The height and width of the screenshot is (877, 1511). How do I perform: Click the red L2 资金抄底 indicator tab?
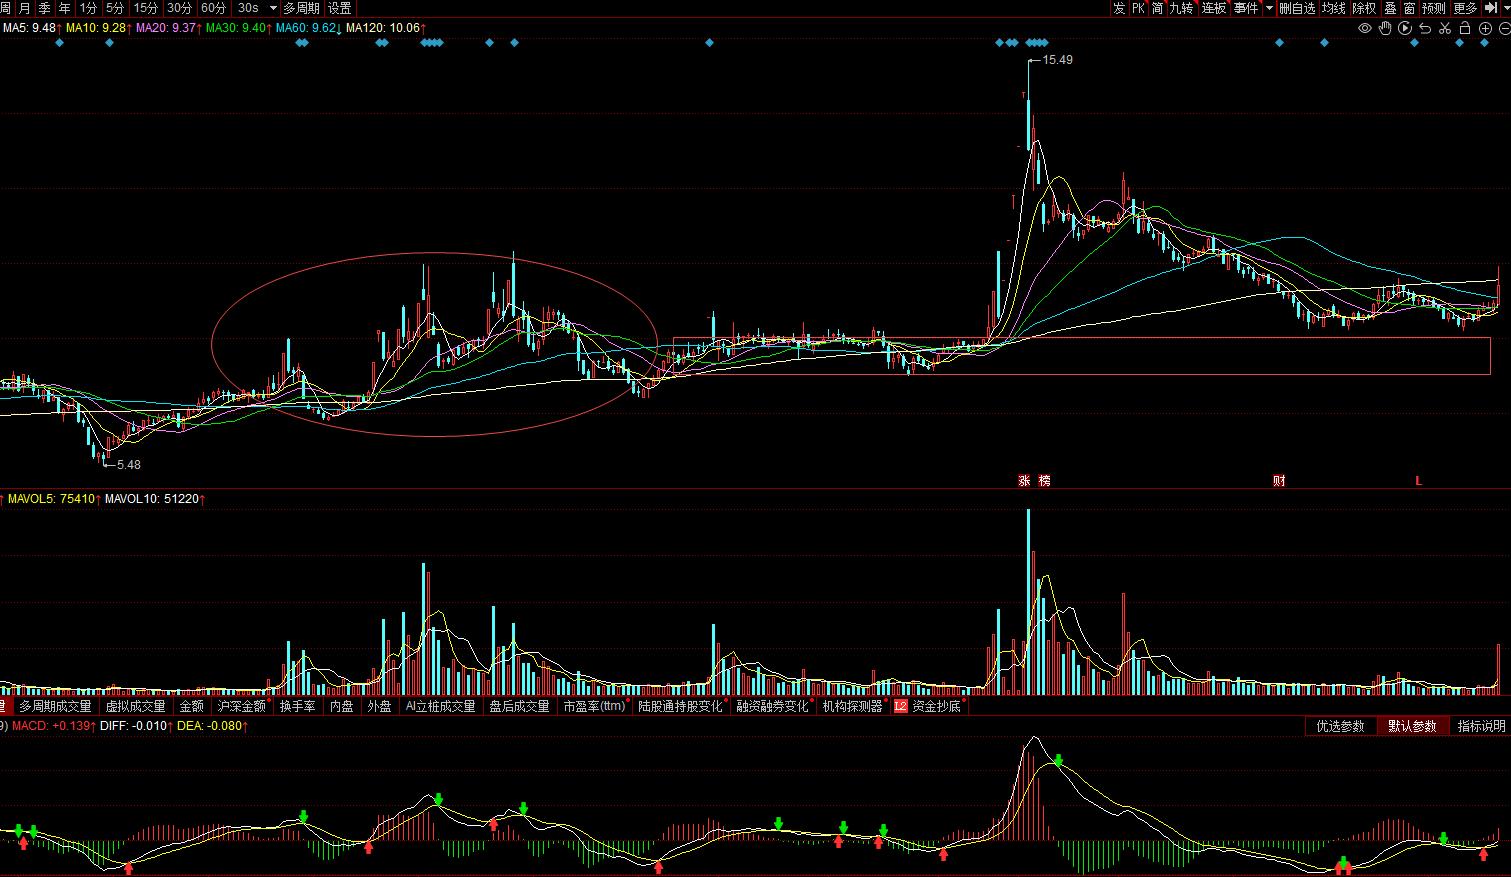click(927, 706)
